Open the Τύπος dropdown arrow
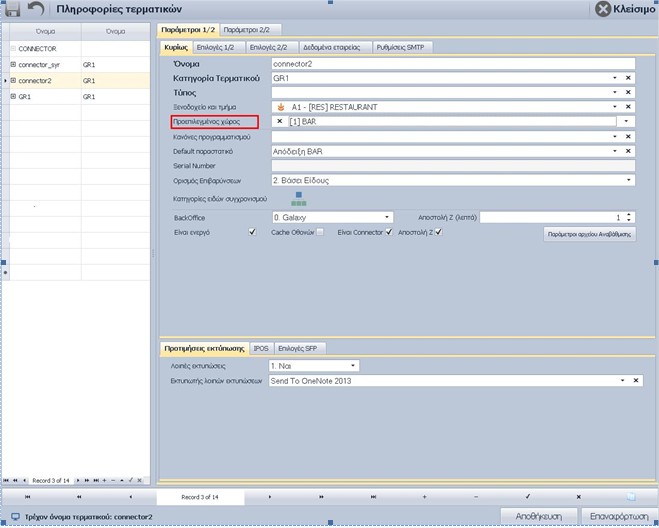 [x=614, y=92]
